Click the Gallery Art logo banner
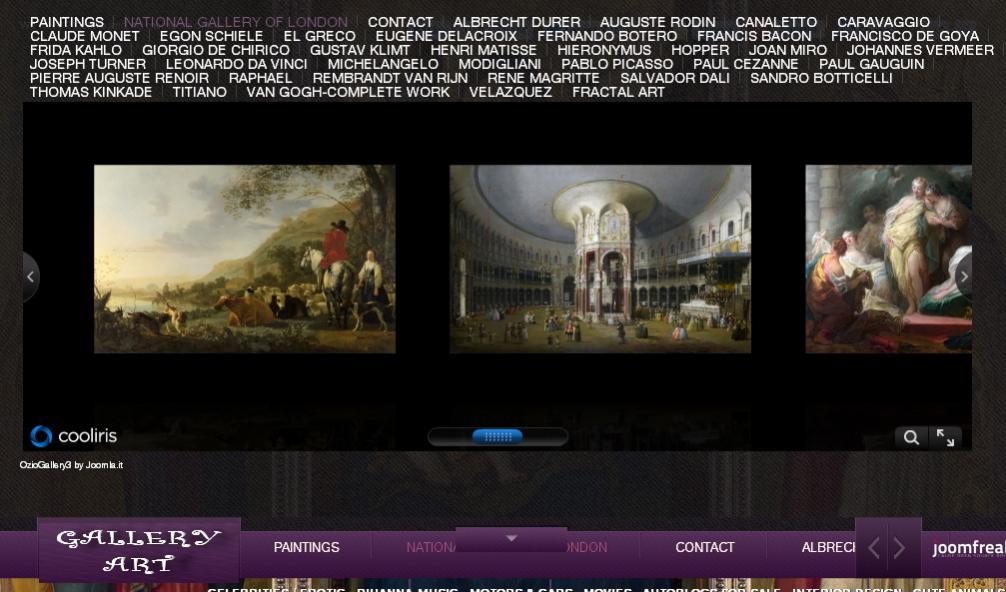Viewport: 1006px width, 592px height. tap(139, 550)
